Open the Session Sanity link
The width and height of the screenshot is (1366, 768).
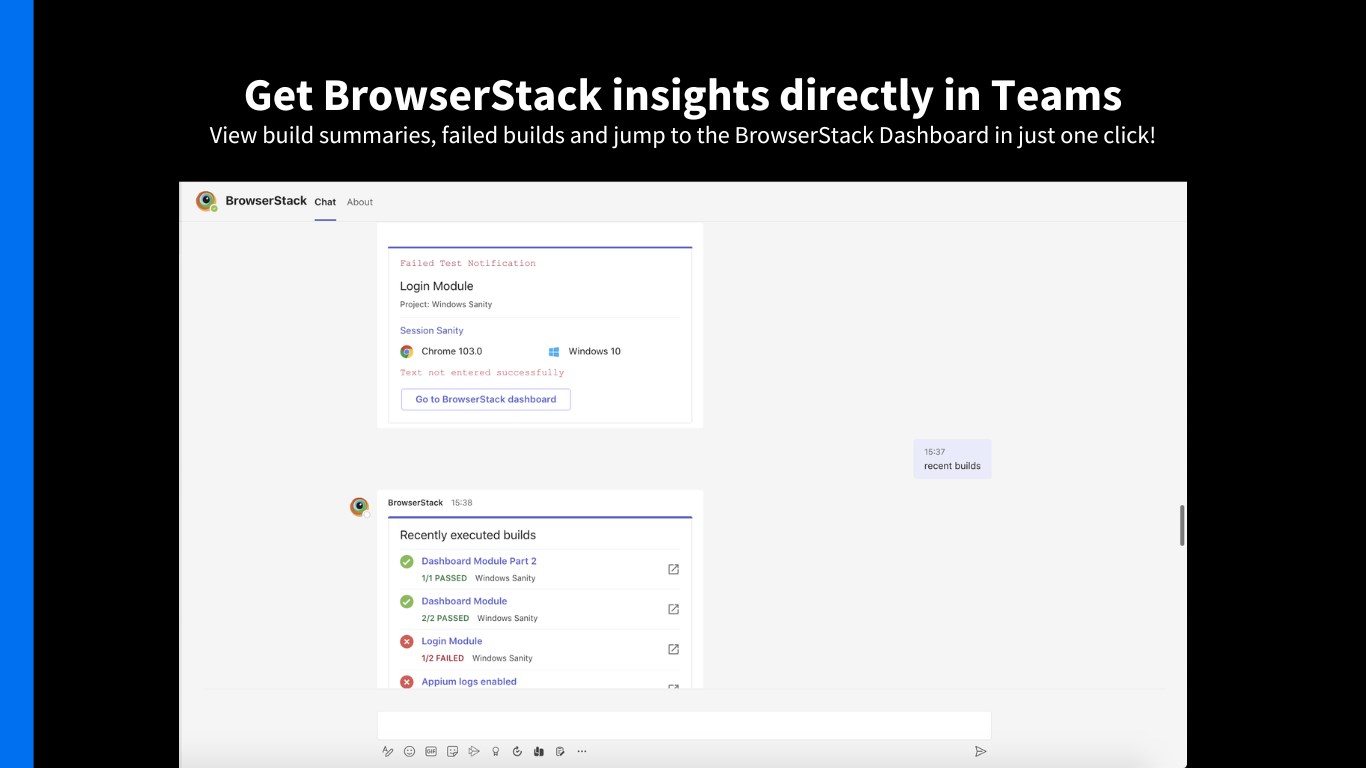click(x=432, y=331)
